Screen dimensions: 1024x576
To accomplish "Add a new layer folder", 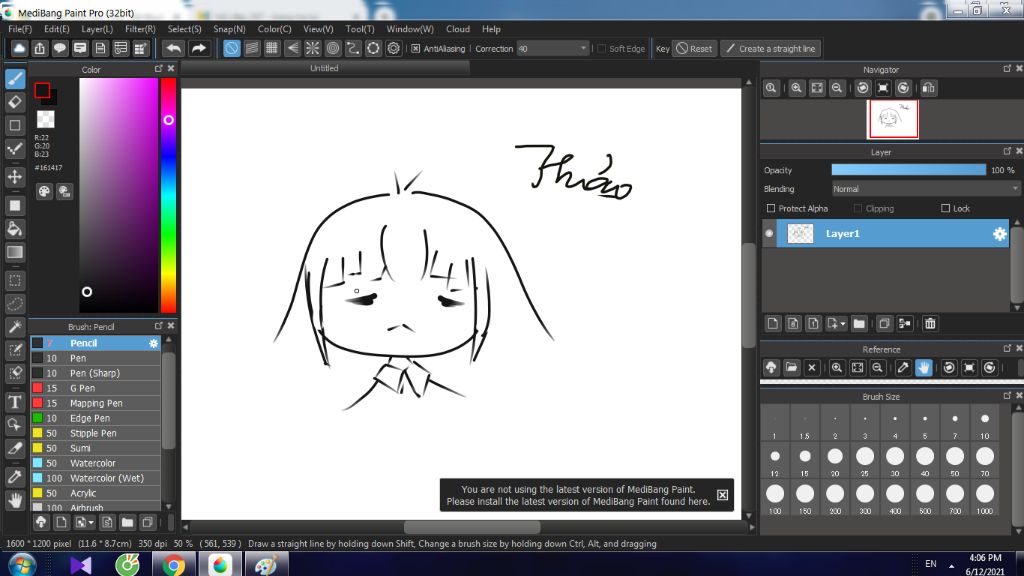I will click(x=859, y=323).
